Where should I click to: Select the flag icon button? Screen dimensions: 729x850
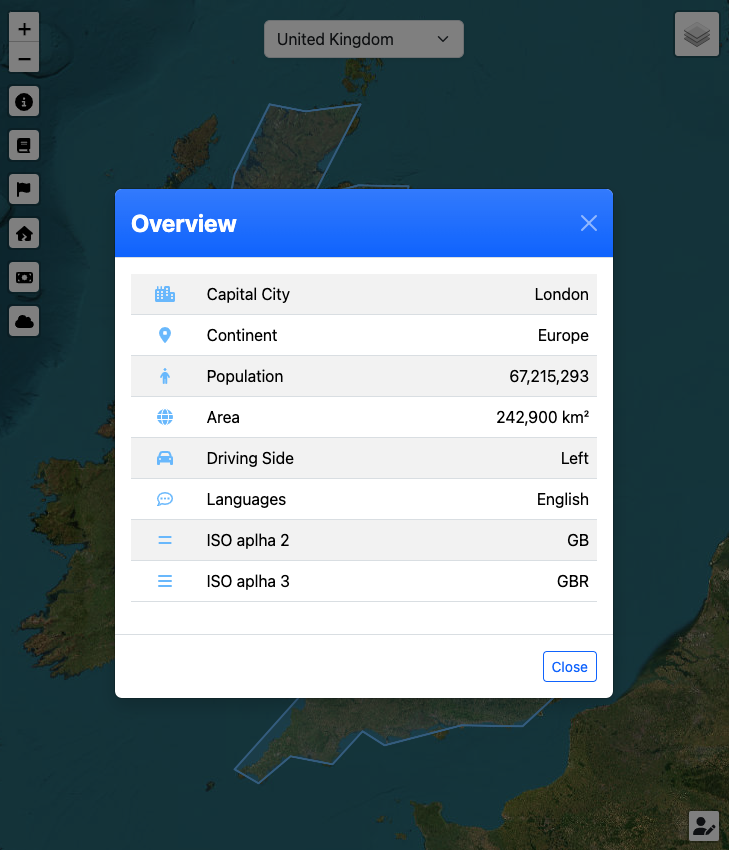[24, 189]
